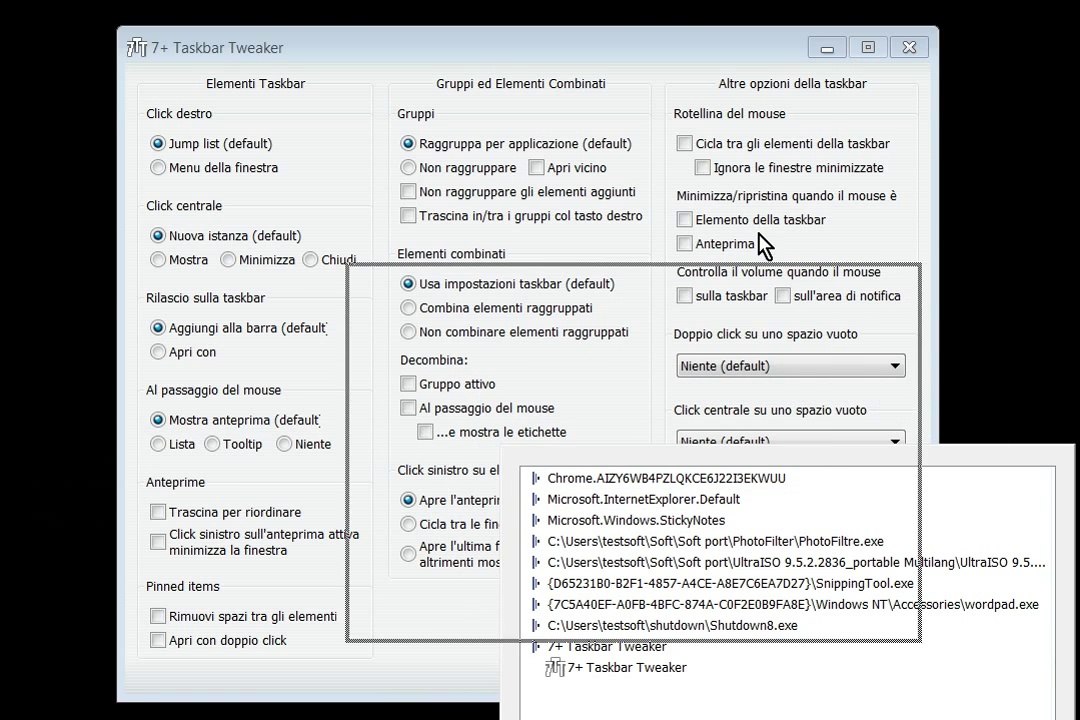Select 7+ Taskbar Tweaker group entry
This screenshot has width=1080, height=720.
[x=607, y=646]
